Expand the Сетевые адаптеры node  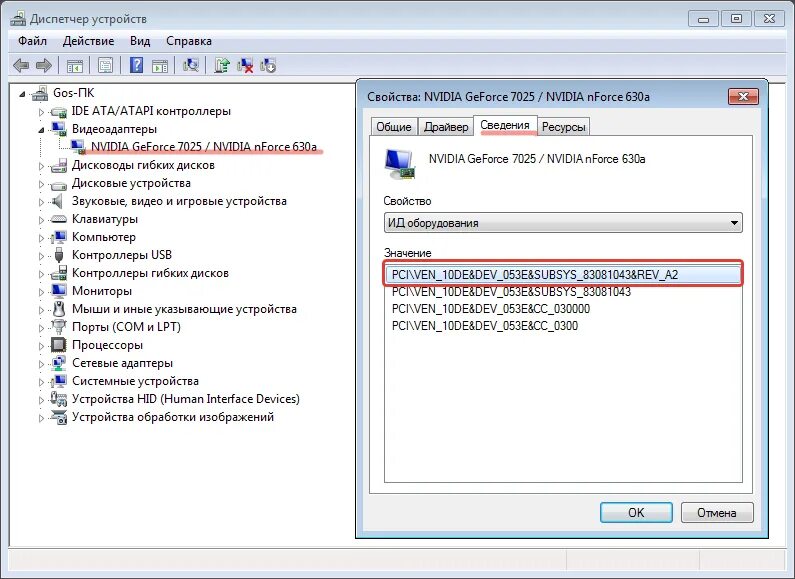coord(41,364)
